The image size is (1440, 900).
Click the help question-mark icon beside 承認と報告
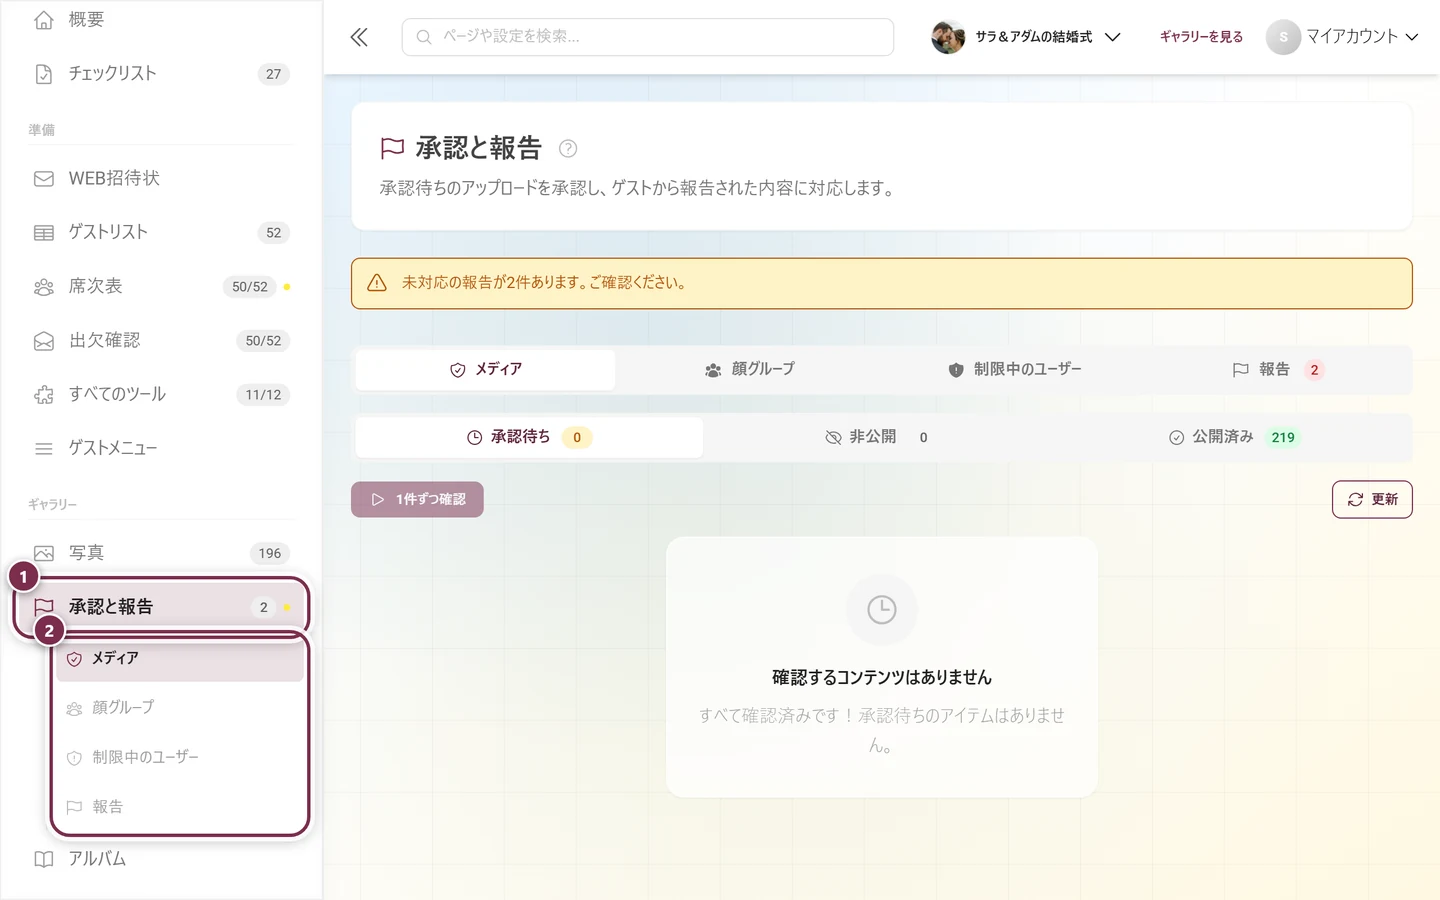(568, 149)
